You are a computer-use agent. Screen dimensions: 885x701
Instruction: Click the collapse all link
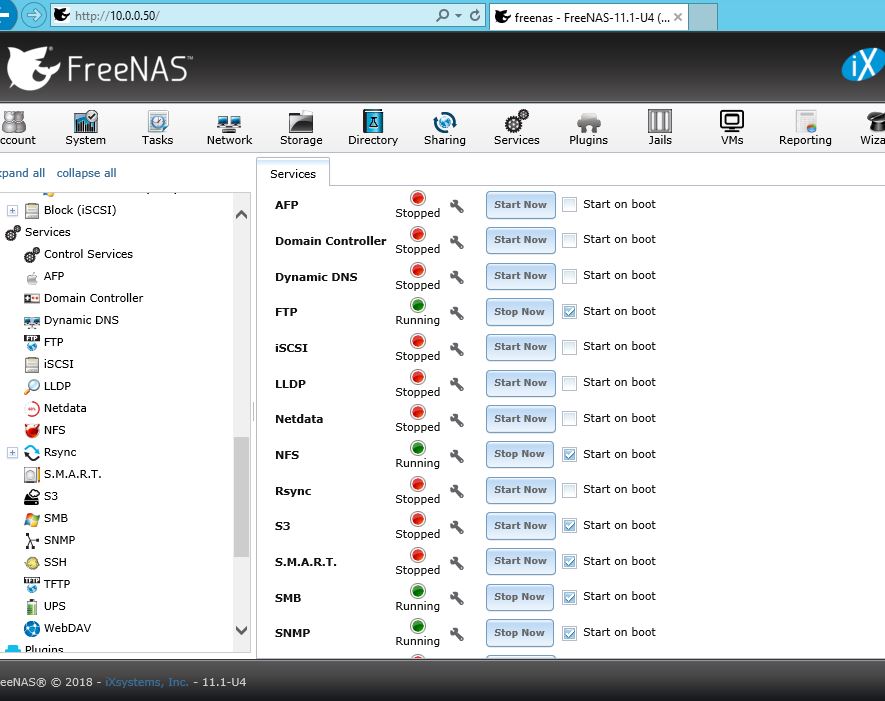[86, 173]
